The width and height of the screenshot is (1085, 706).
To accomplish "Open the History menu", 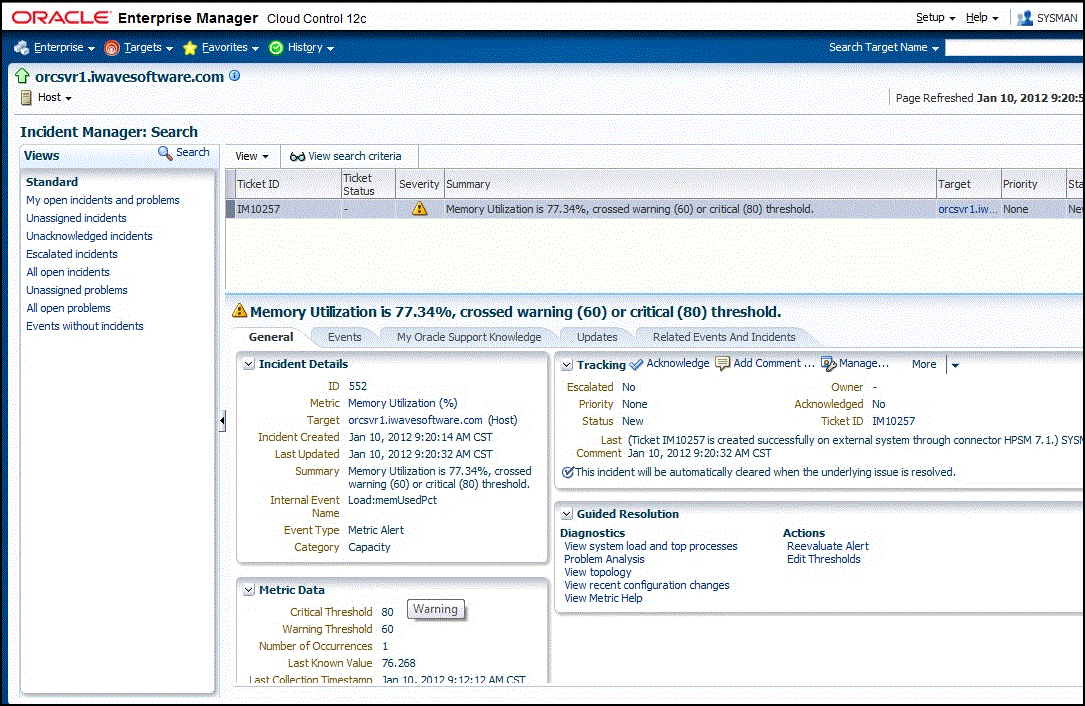I will (x=311, y=48).
